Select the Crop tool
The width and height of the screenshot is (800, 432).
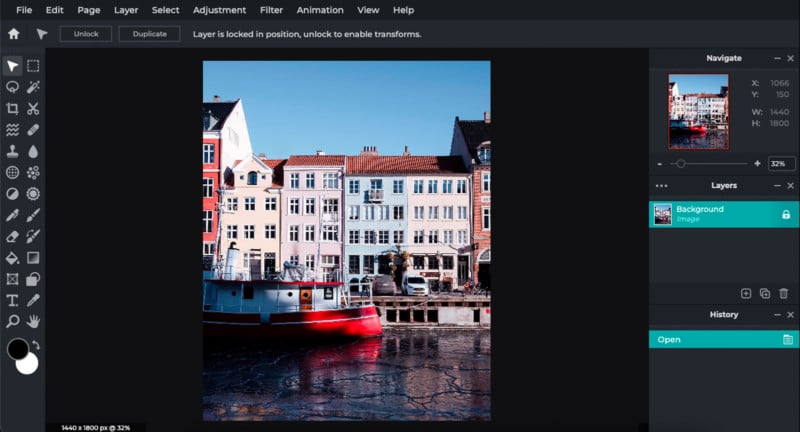point(12,108)
